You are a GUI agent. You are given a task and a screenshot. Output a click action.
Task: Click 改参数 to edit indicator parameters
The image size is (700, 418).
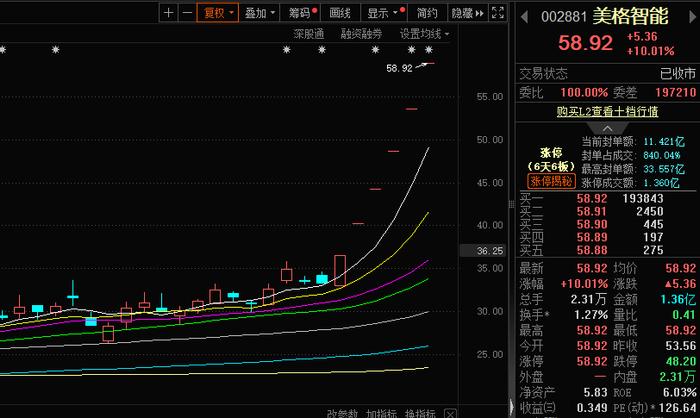[x=342, y=414]
